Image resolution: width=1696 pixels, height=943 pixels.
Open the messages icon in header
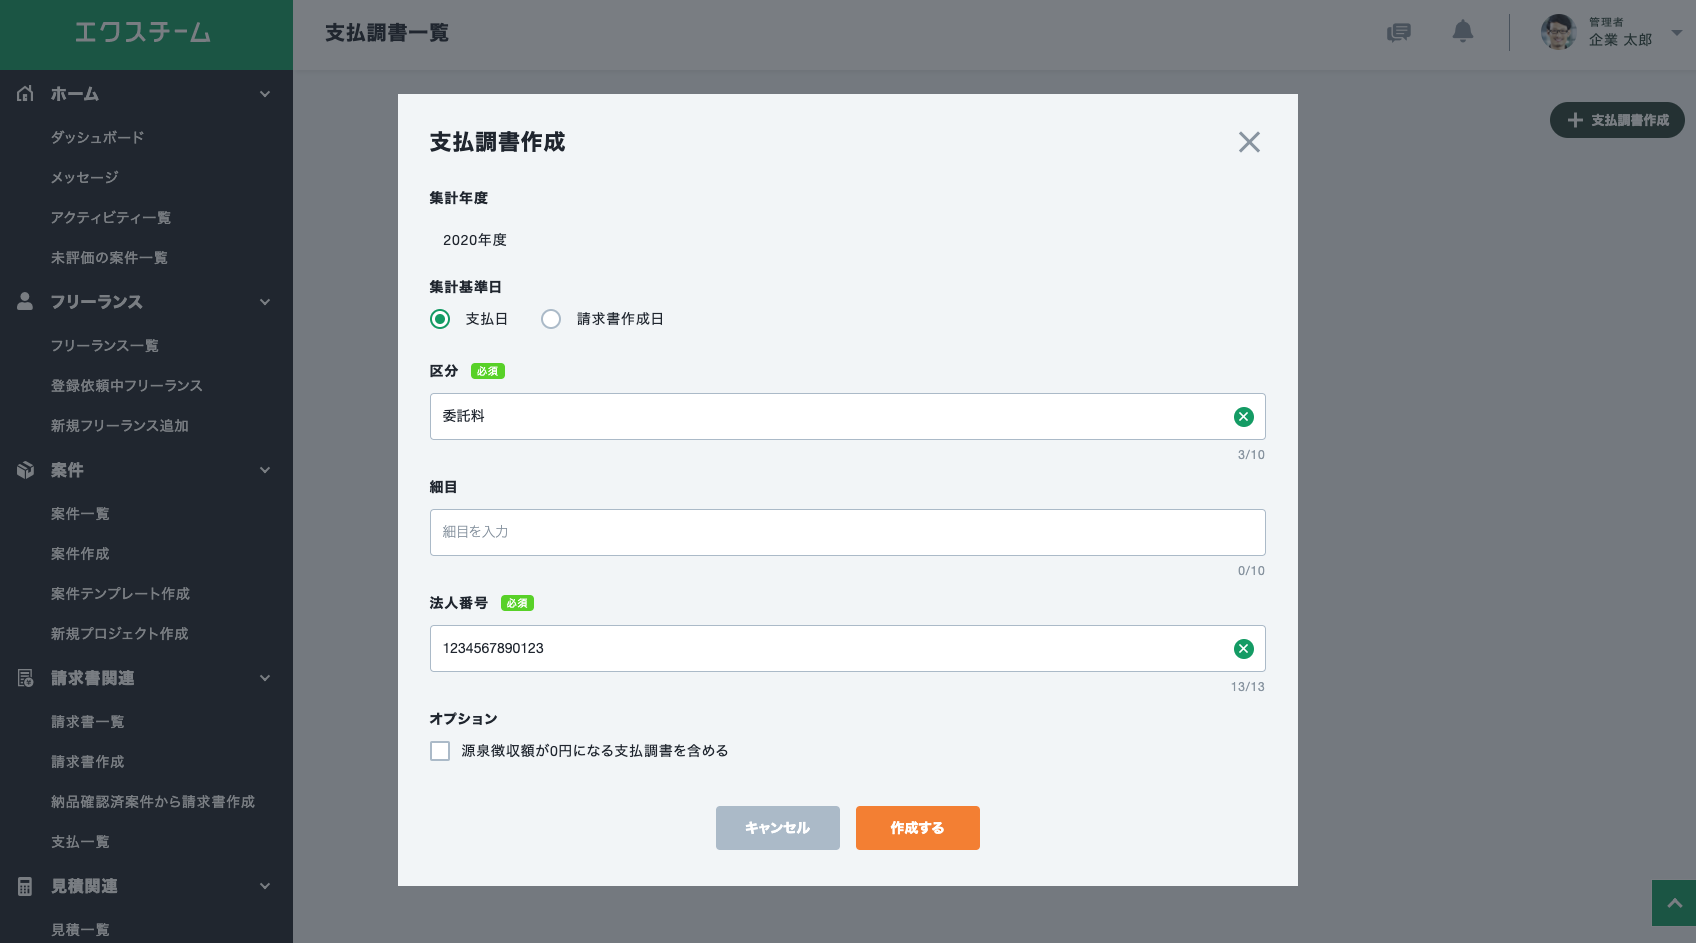coord(1398,33)
